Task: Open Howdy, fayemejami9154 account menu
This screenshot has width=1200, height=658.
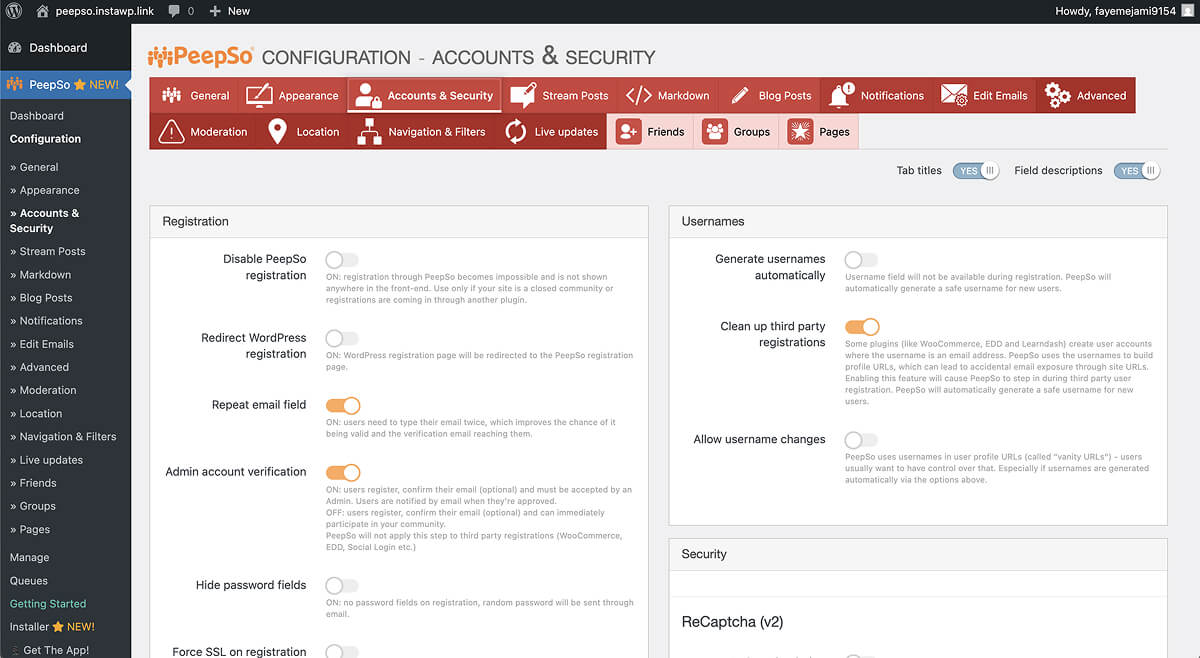Action: (x=1123, y=11)
